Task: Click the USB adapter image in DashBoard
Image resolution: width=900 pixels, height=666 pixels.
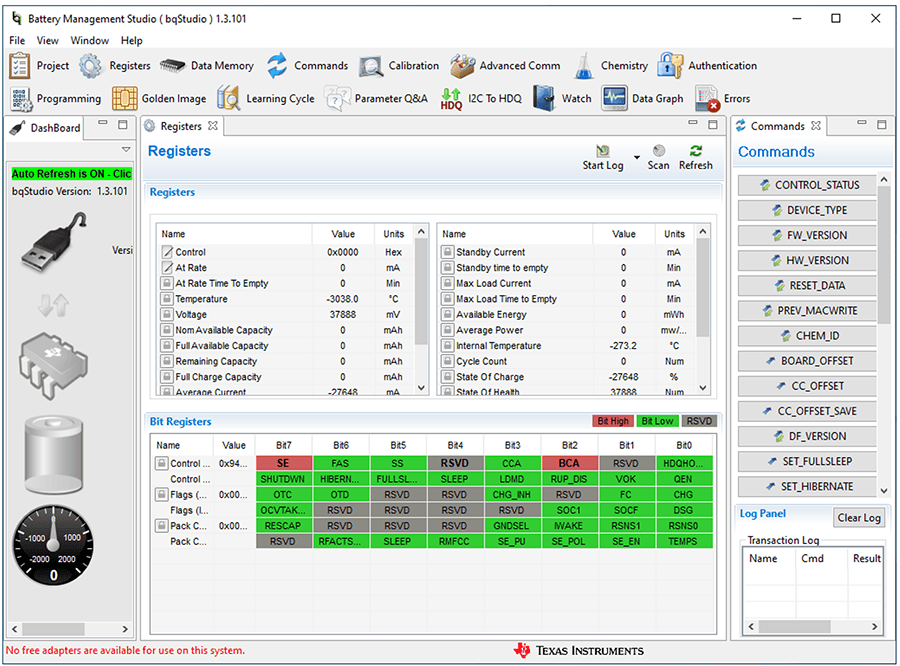Action: tap(55, 242)
